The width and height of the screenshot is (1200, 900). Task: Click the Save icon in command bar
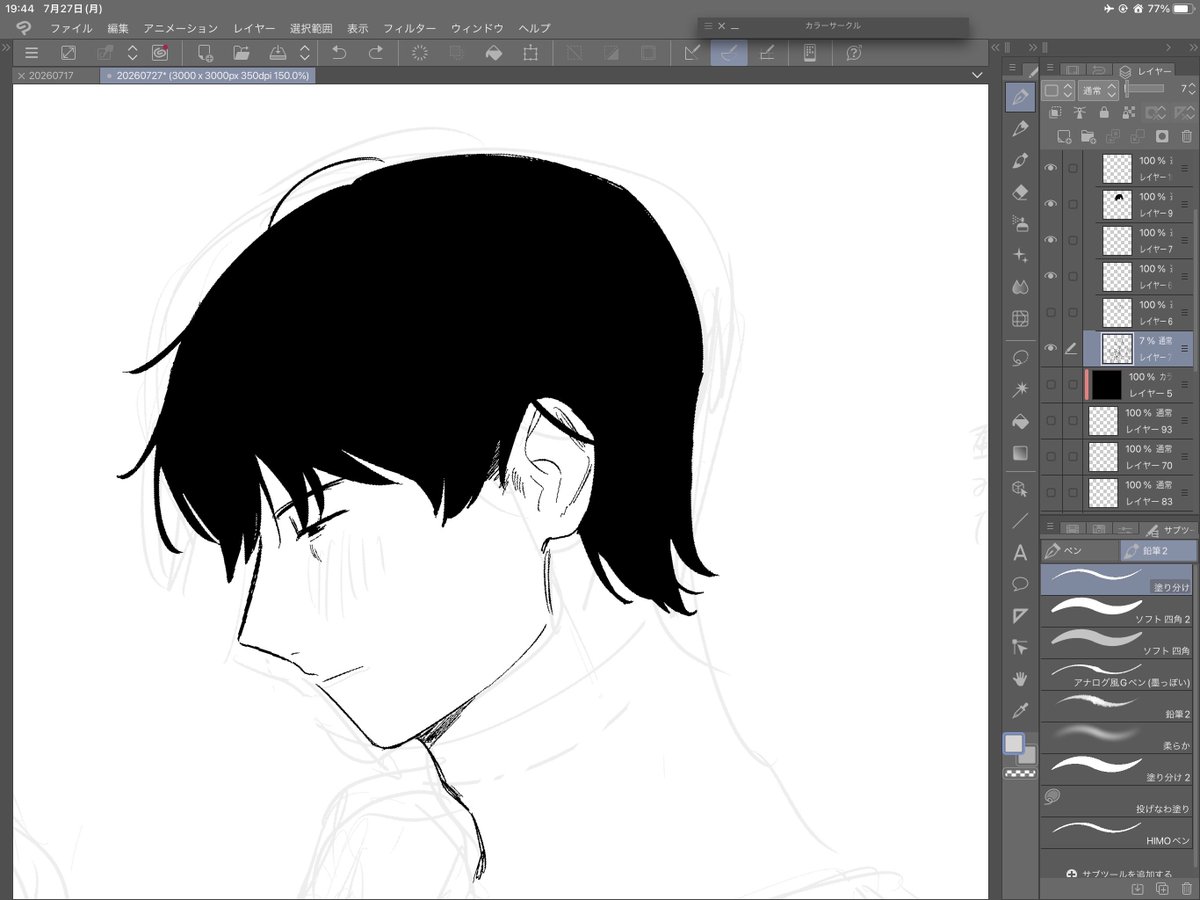click(x=279, y=53)
